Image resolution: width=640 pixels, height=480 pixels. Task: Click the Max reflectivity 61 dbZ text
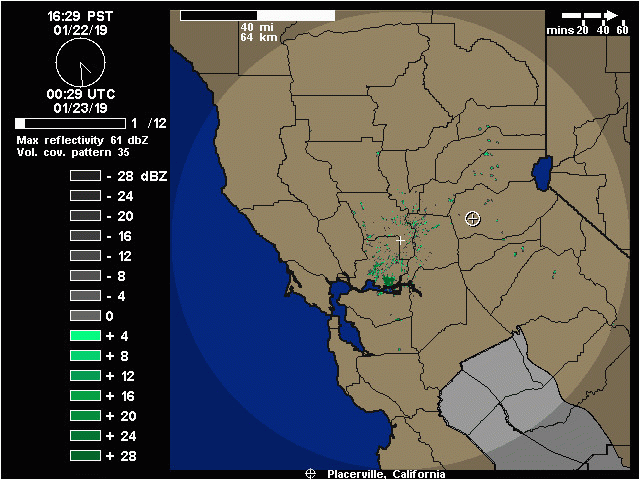(82, 140)
